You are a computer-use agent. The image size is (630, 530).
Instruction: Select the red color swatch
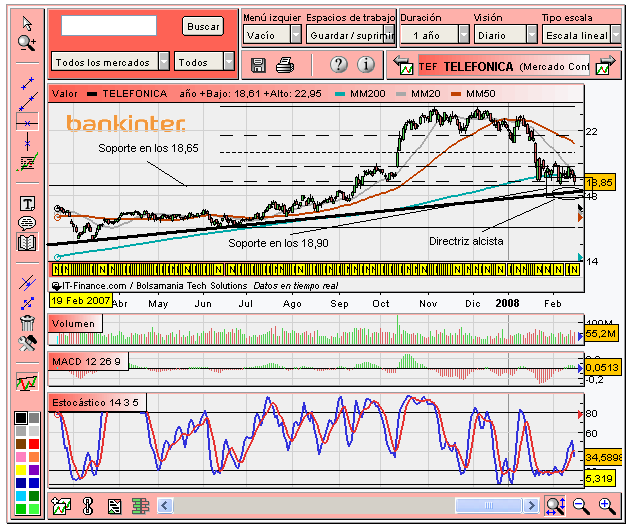point(34,444)
